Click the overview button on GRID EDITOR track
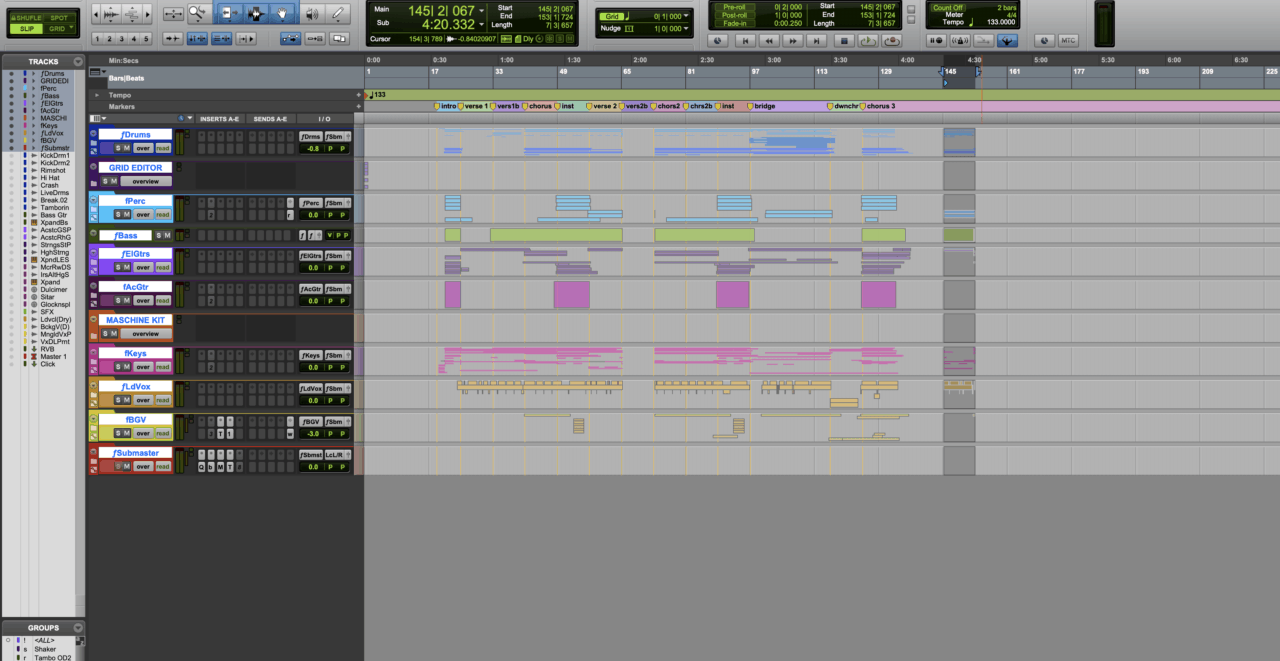1280x661 pixels. click(x=146, y=181)
